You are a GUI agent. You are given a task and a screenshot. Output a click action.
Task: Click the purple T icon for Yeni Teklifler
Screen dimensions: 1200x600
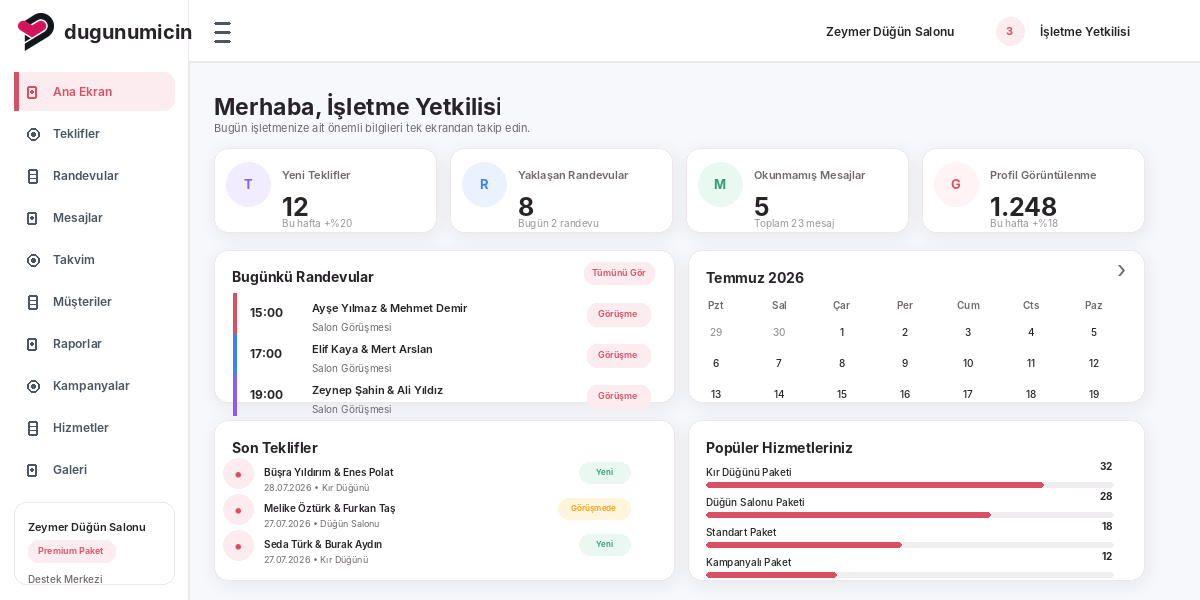(x=248, y=185)
